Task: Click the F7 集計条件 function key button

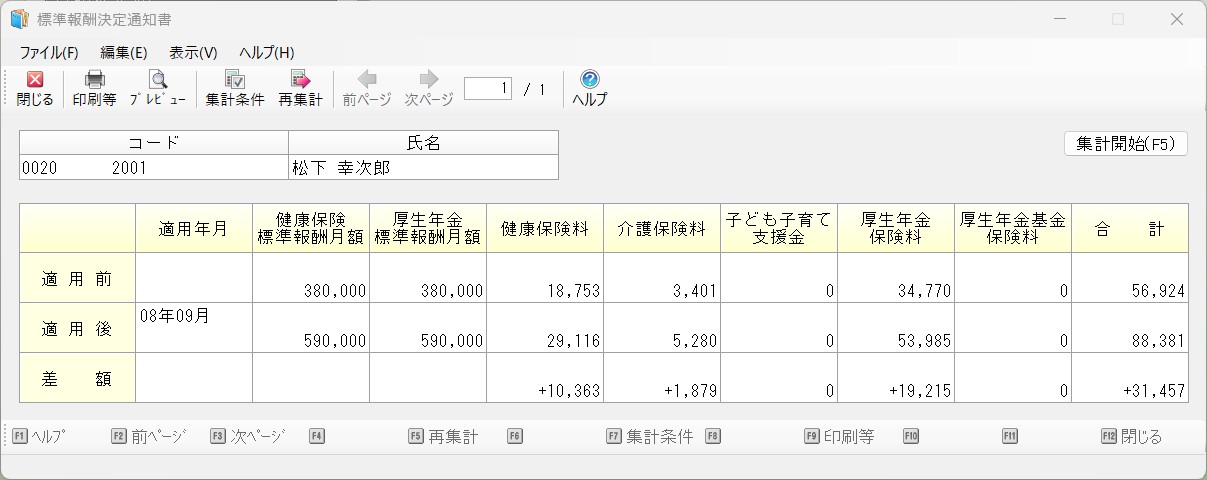Action: click(649, 437)
